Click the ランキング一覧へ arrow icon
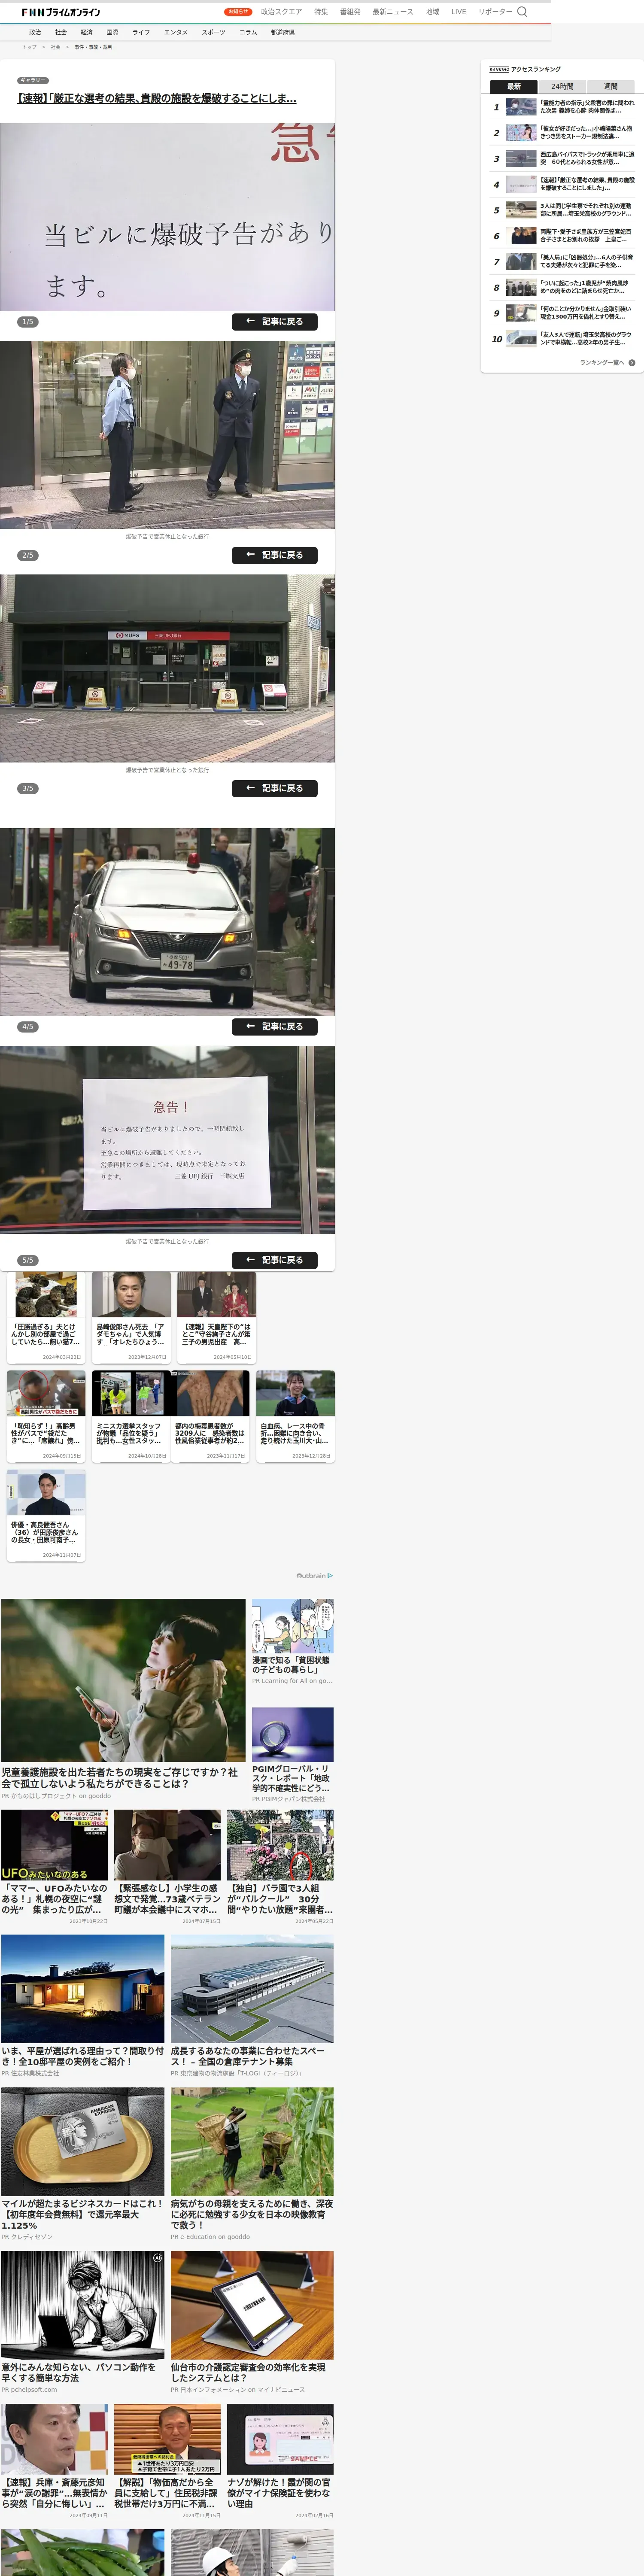 (x=632, y=362)
